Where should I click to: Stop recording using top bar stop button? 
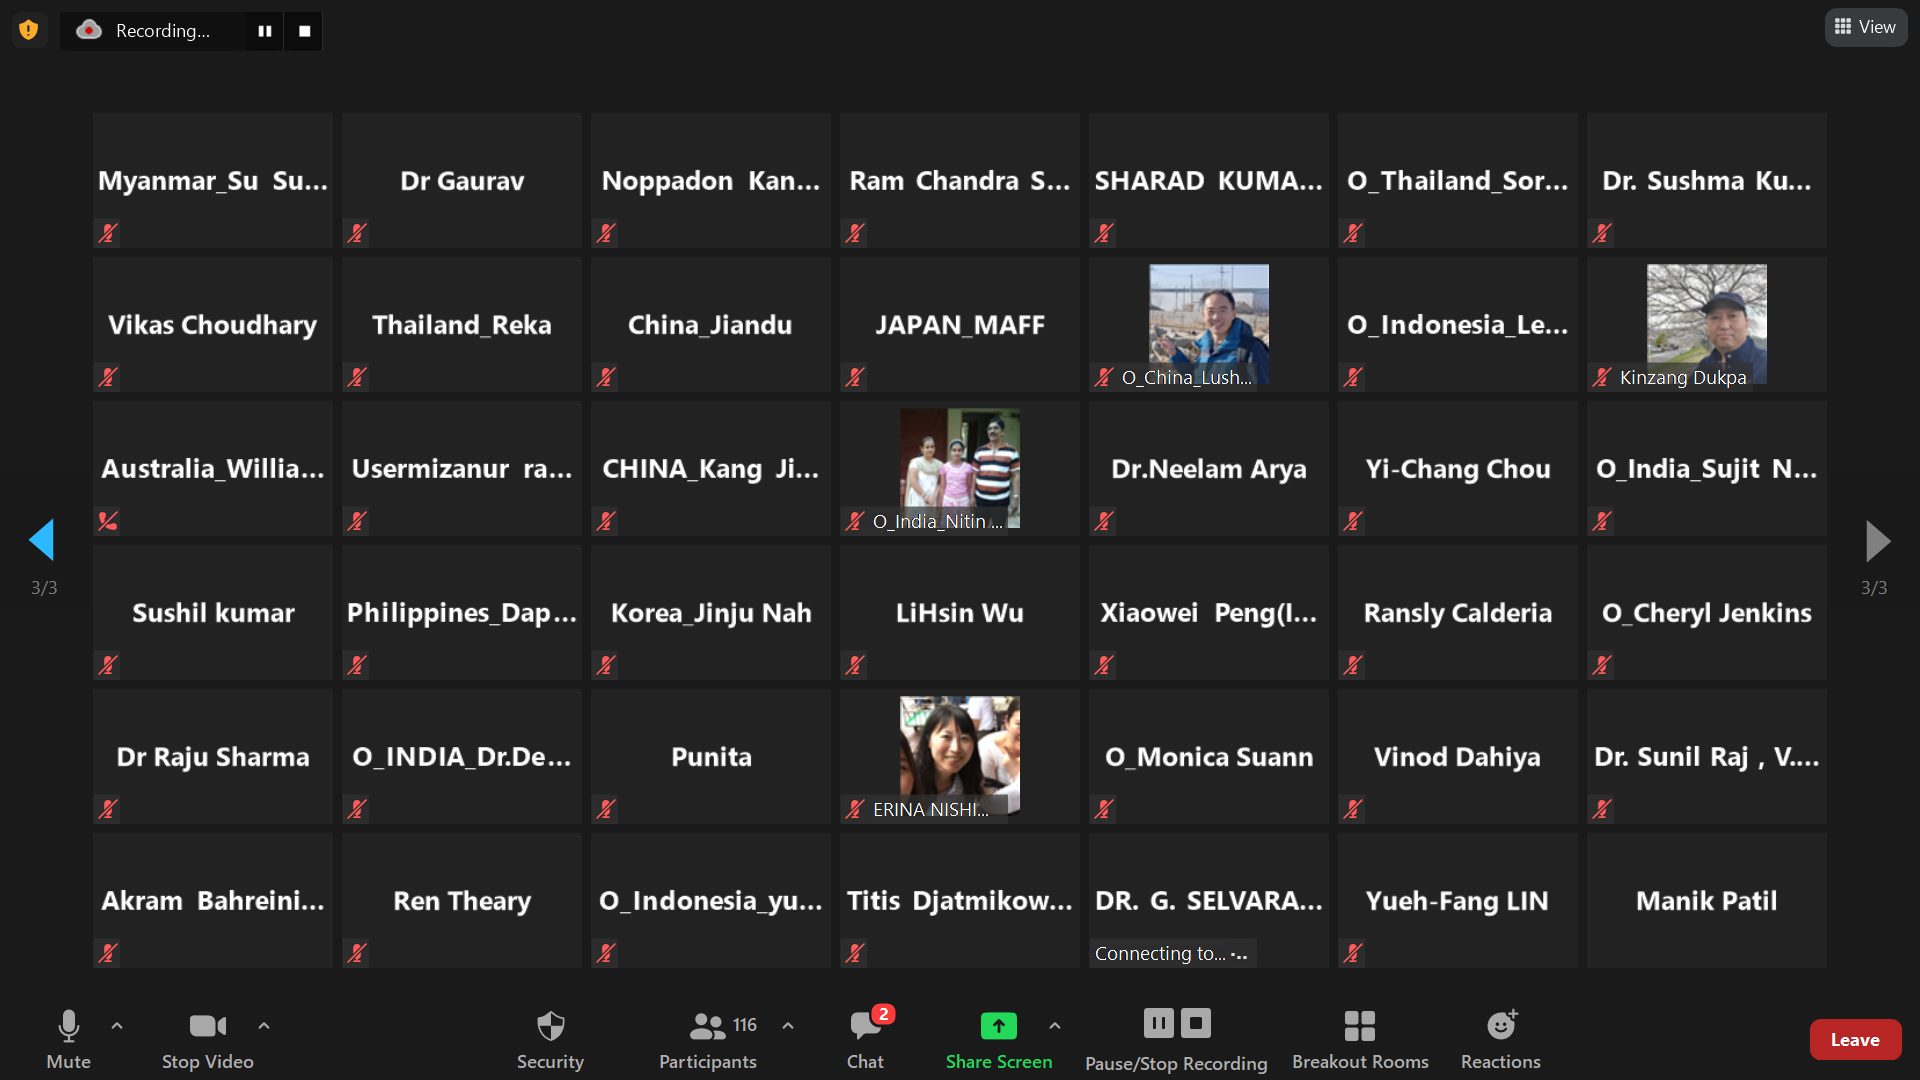(x=304, y=31)
